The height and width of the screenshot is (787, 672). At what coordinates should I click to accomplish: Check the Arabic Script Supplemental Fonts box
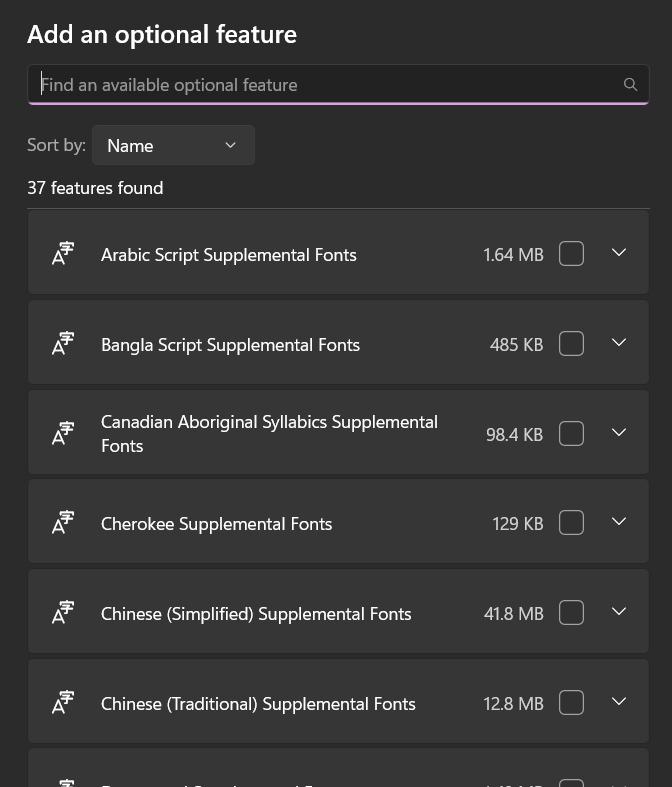pyautogui.click(x=571, y=254)
